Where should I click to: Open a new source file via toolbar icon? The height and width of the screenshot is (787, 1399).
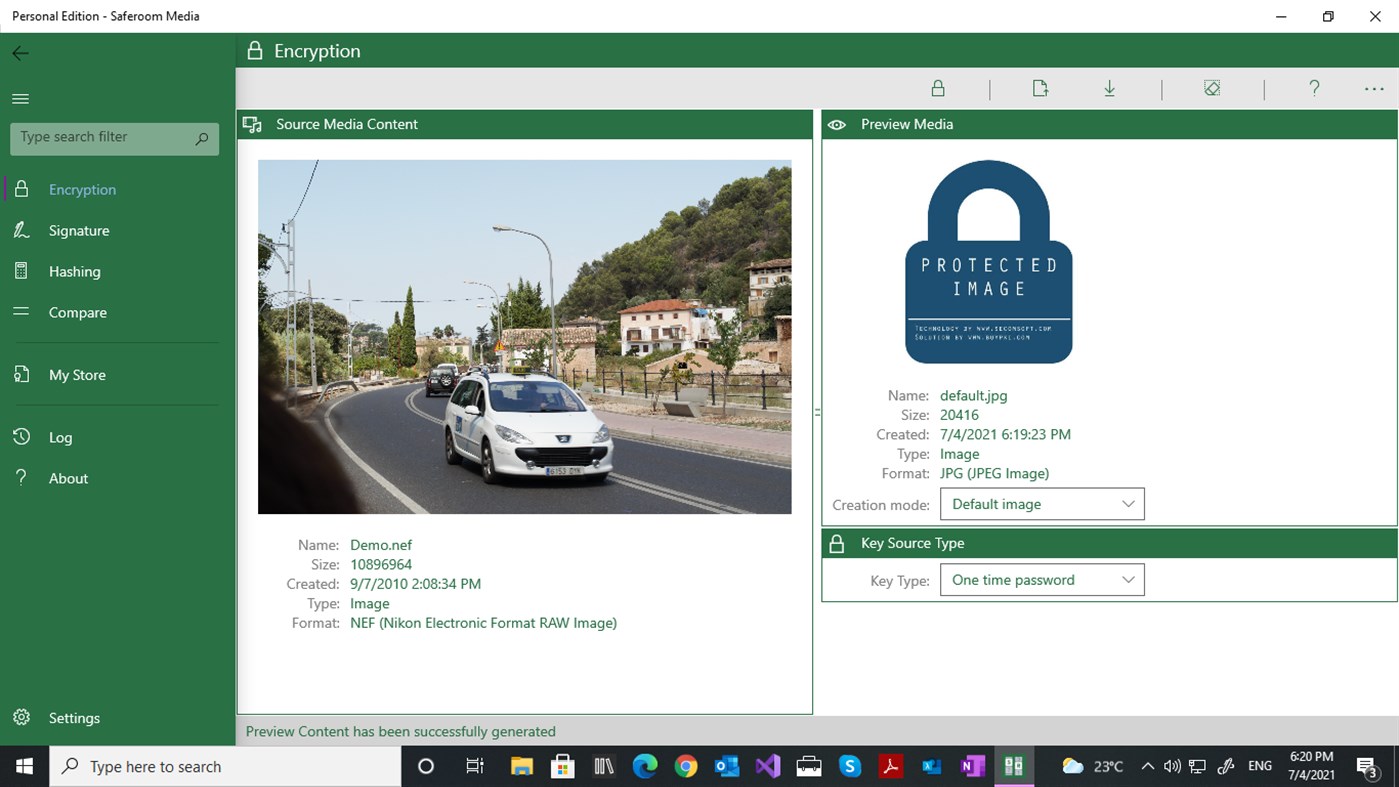[x=1040, y=88]
